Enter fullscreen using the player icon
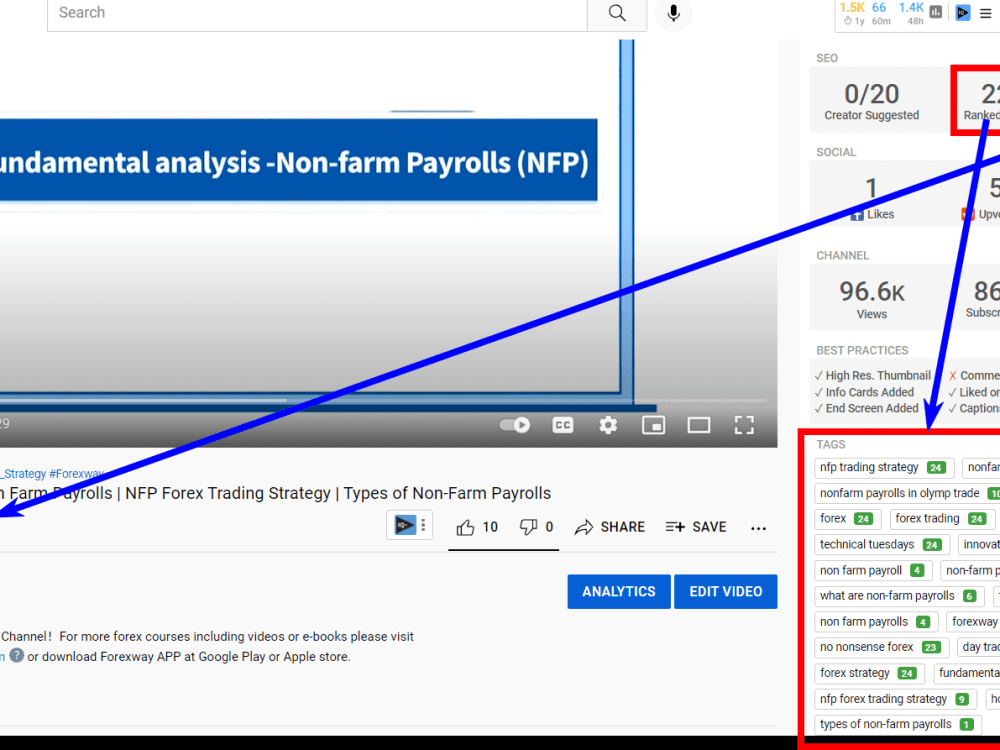 pyautogui.click(x=744, y=425)
